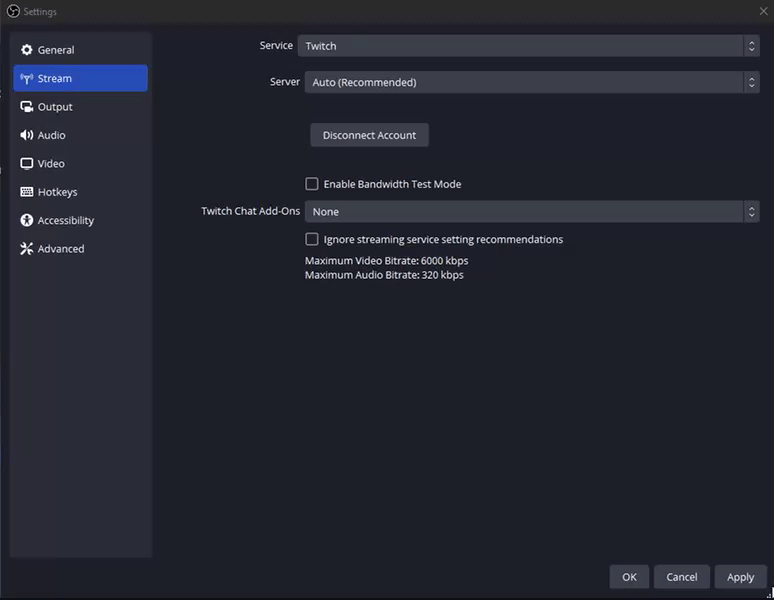The image size is (774, 600).
Task: Enable Bandwidth Test Mode checkbox
Action: 311,184
